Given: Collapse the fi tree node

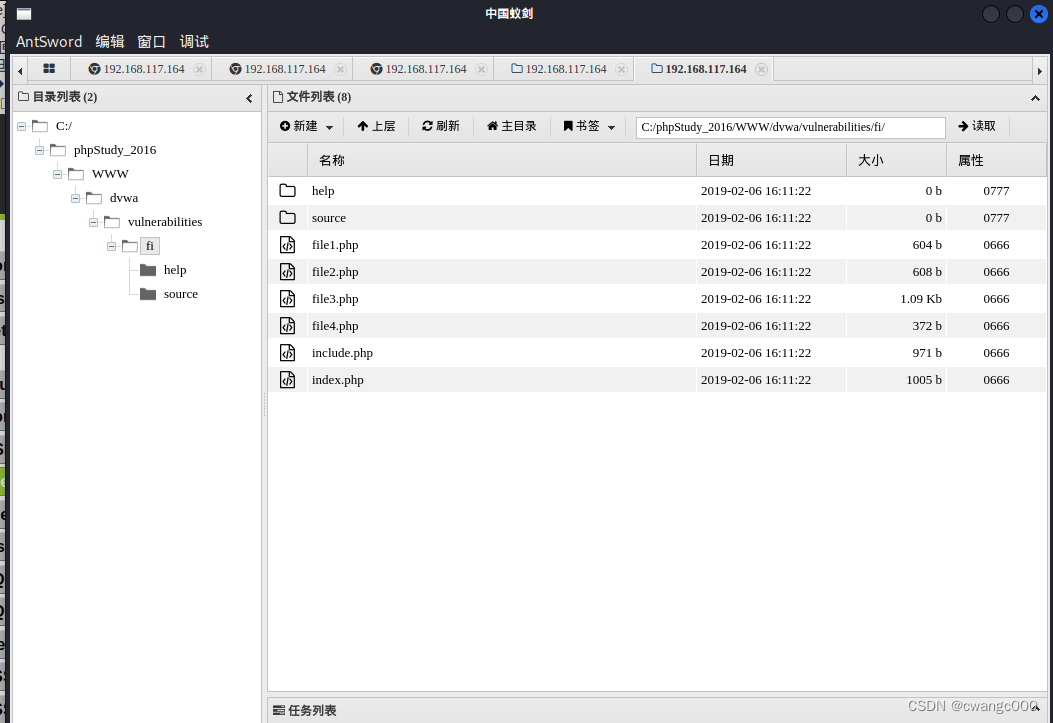Looking at the screenshot, I should [x=111, y=246].
